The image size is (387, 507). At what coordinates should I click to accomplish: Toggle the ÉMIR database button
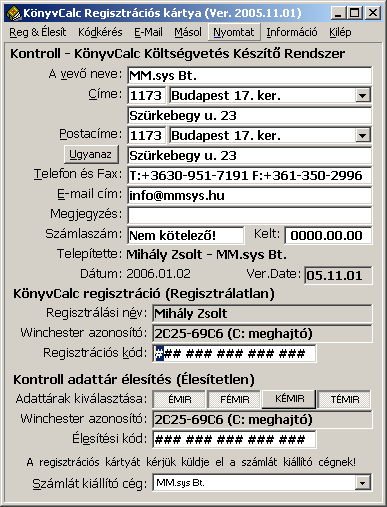179,399
